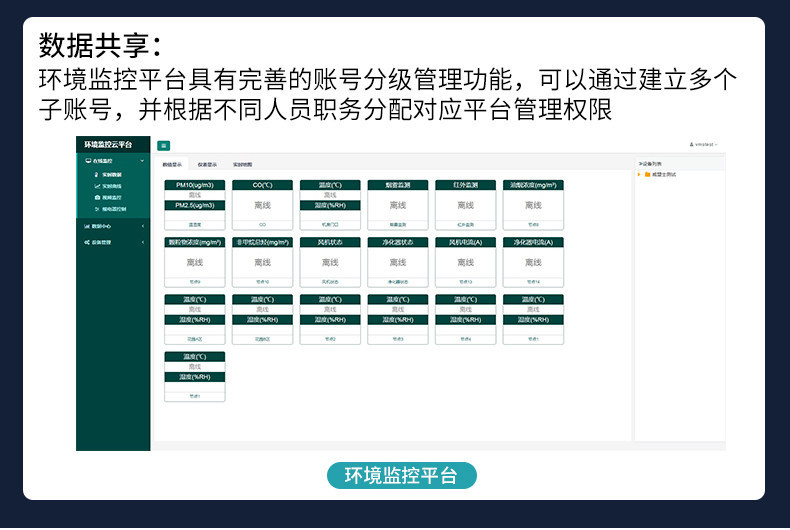Click the 花园B区 card footer link
This screenshot has height=530, width=790.
[262, 340]
